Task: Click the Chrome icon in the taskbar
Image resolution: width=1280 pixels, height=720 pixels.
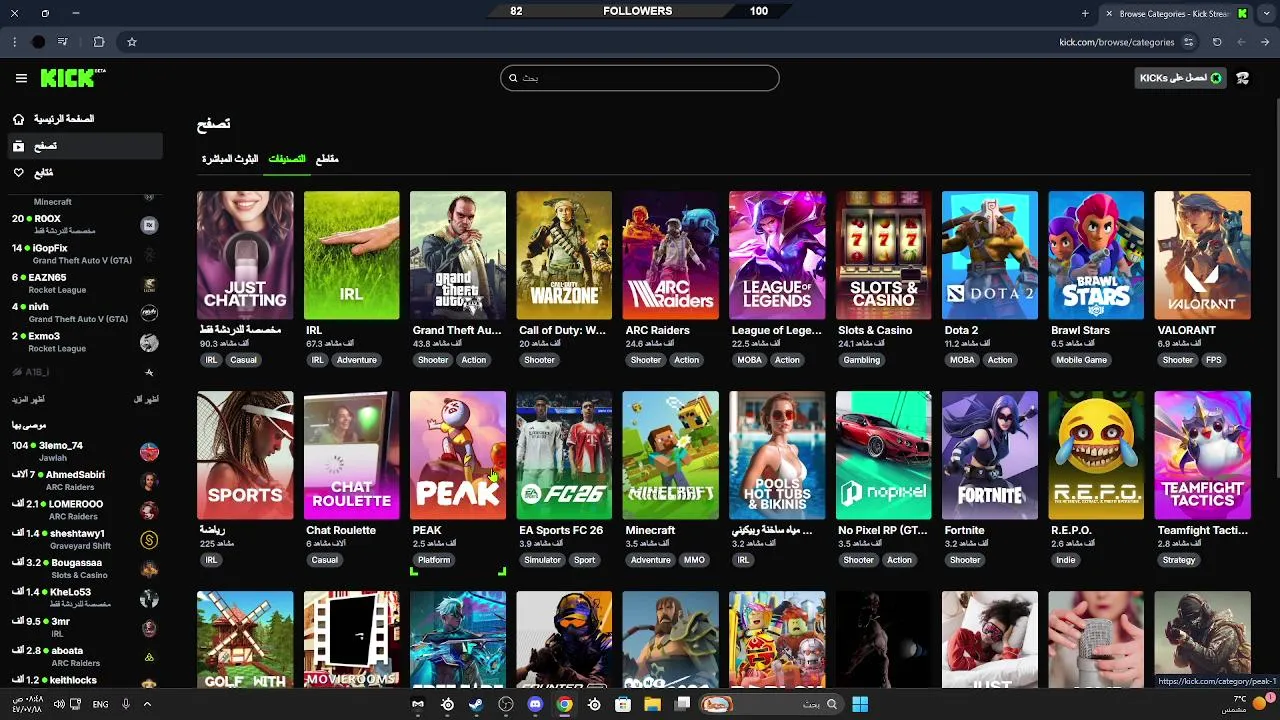Action: (564, 704)
